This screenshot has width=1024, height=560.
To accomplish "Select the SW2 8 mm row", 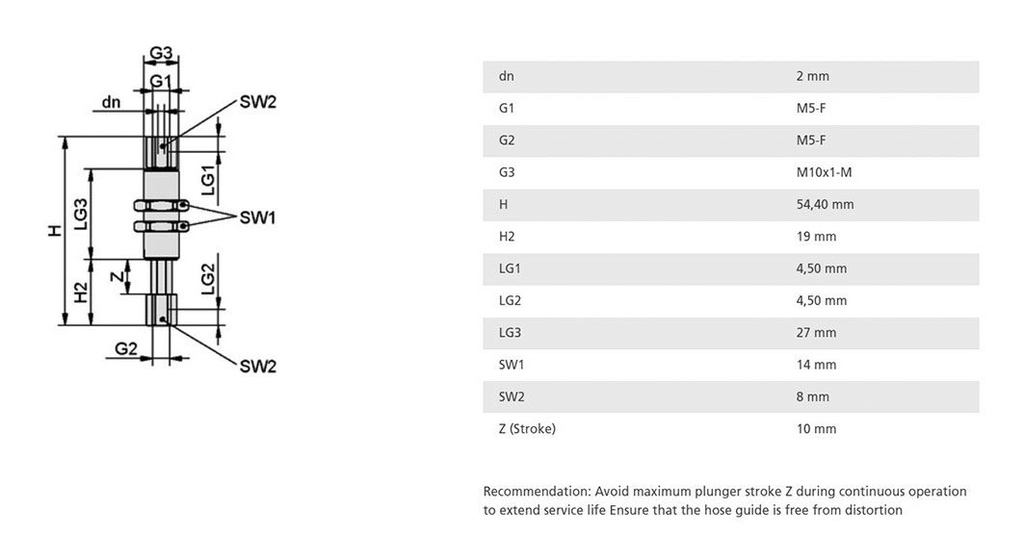I will 731,397.
